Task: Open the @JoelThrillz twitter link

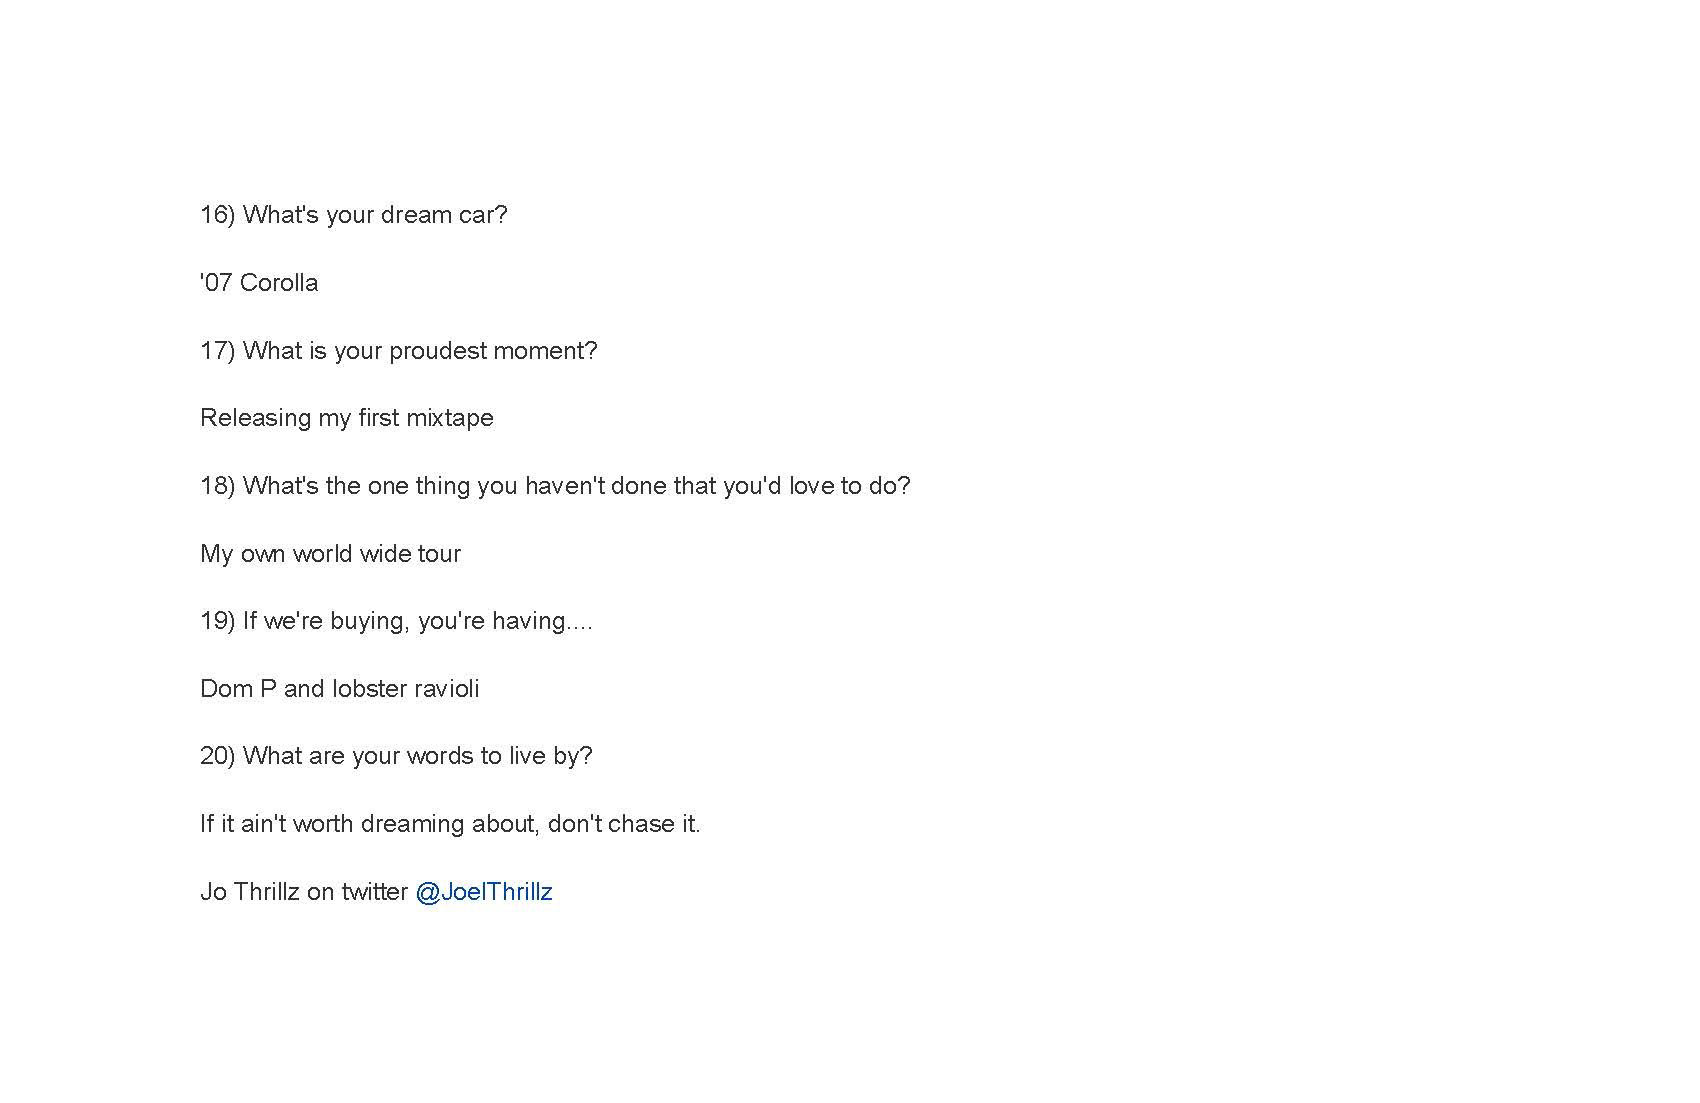Action: coord(484,892)
